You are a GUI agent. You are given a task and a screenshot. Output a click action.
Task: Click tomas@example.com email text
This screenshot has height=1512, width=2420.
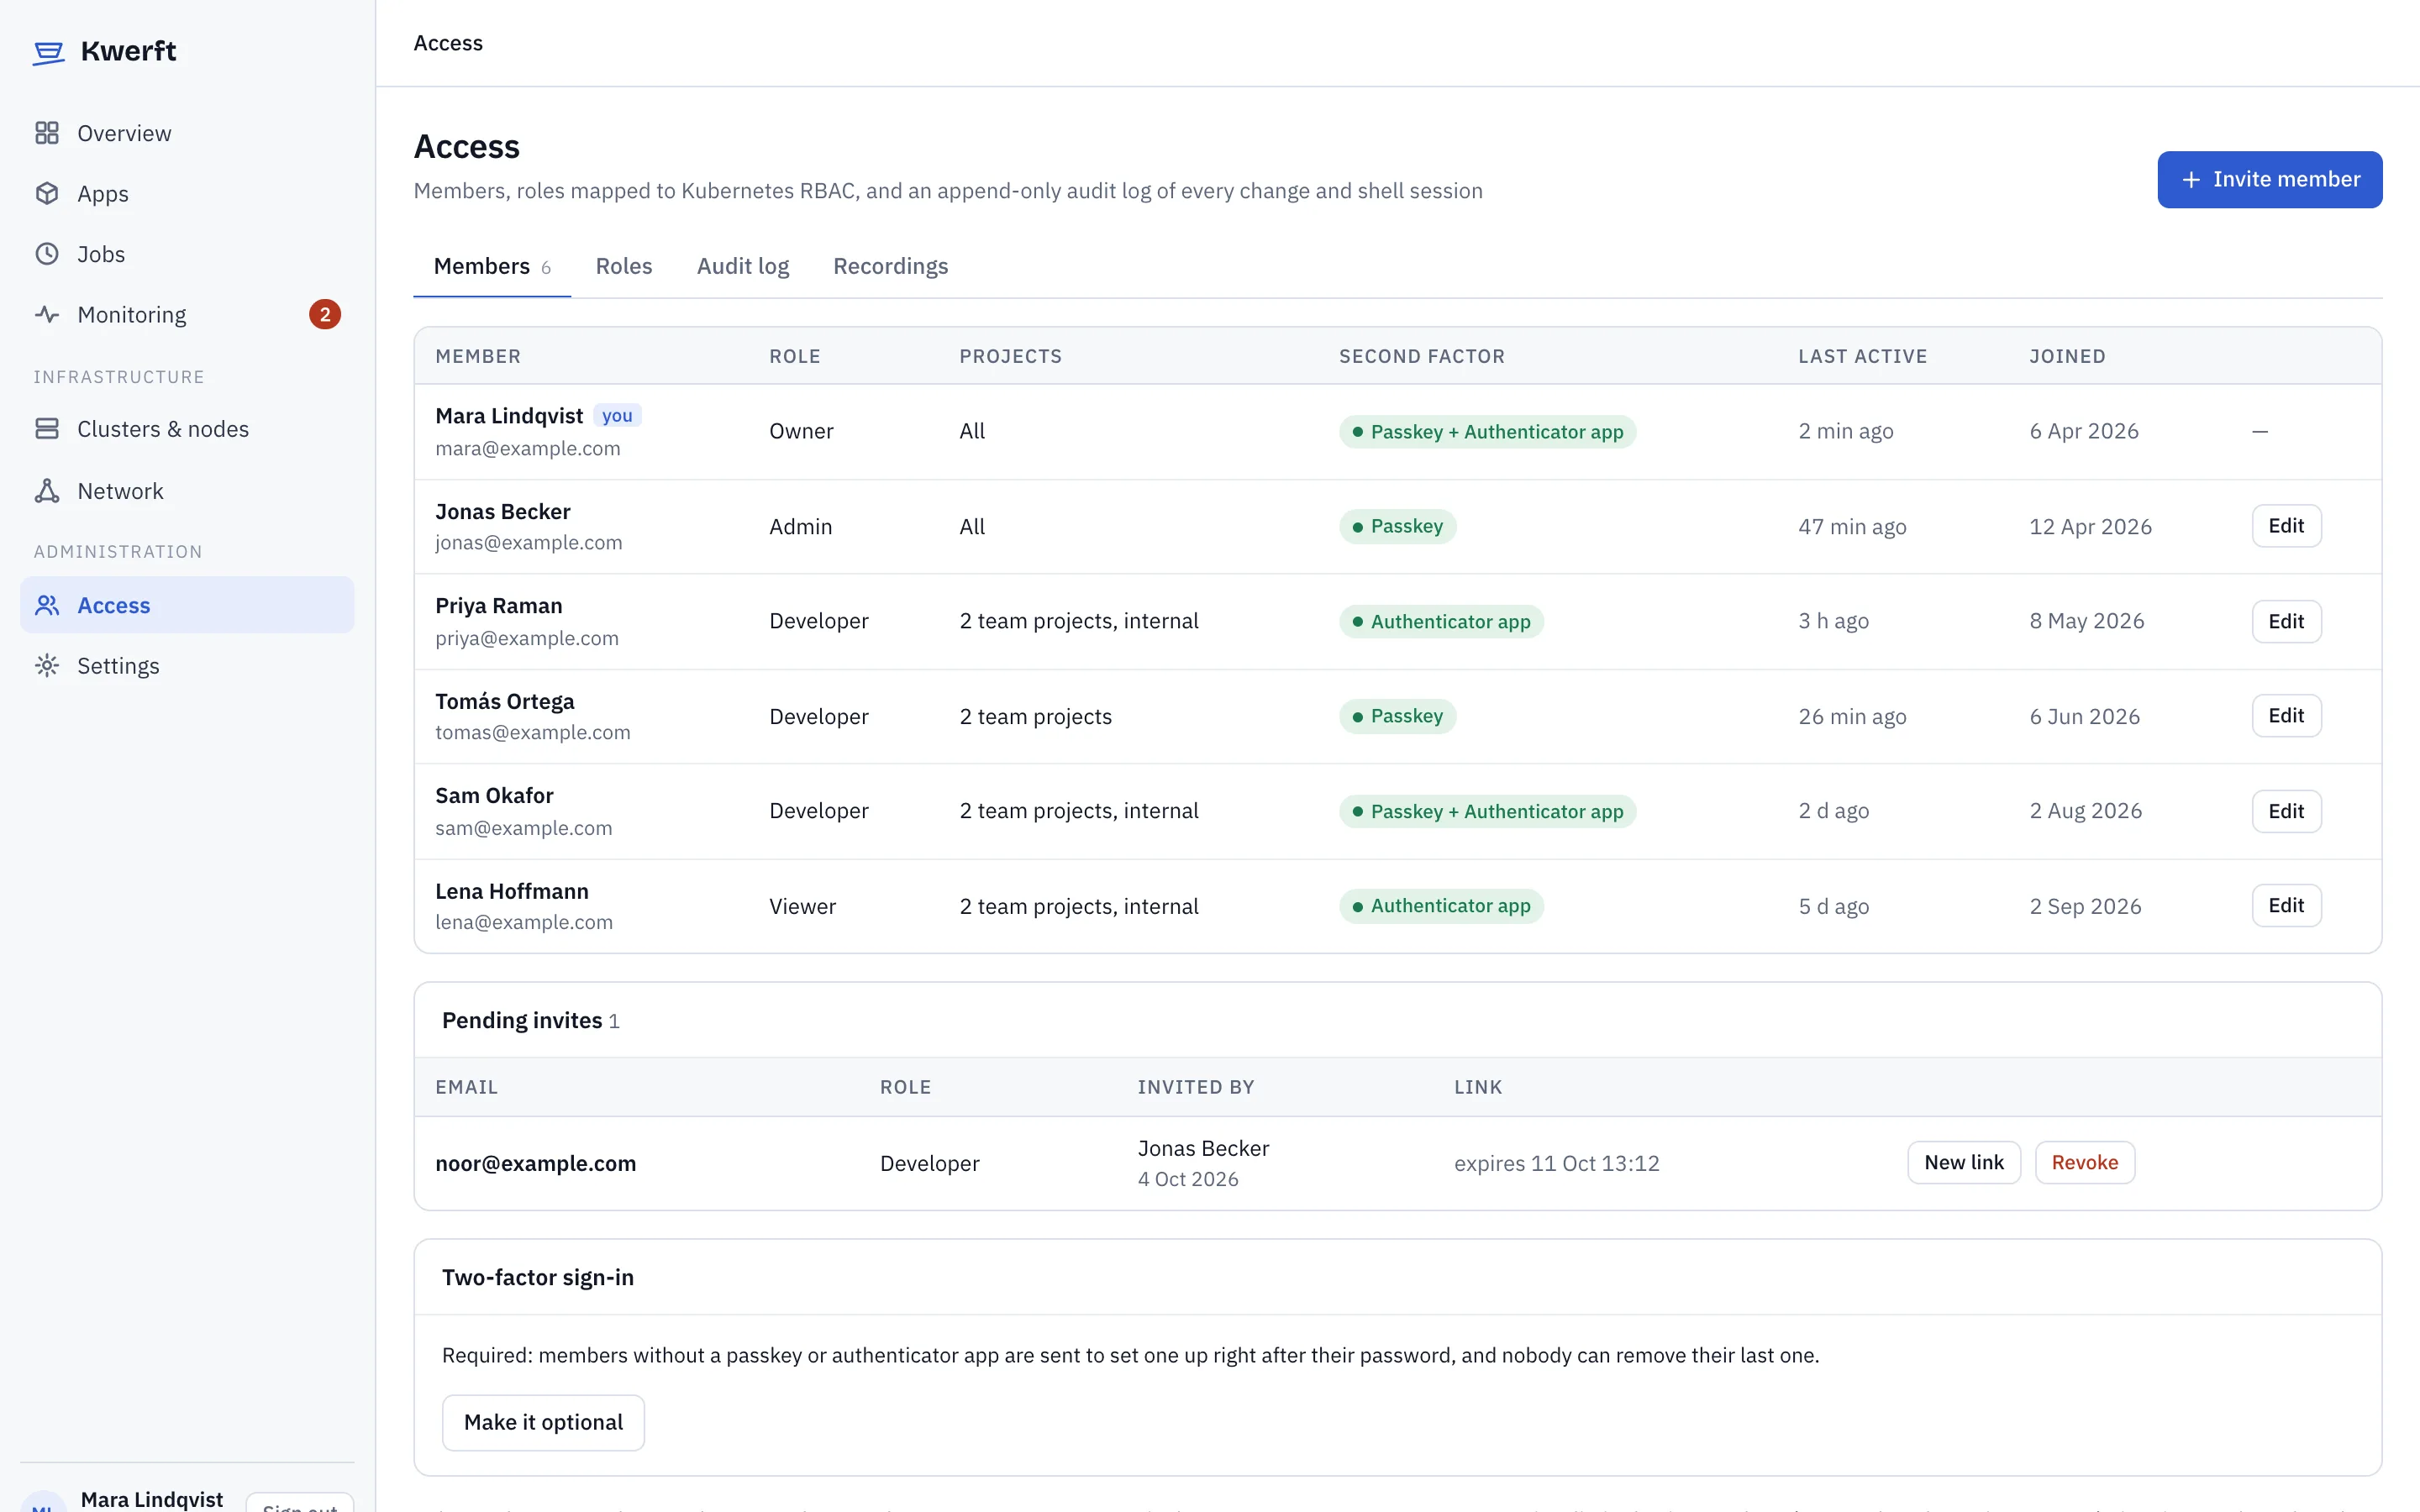coord(533,733)
